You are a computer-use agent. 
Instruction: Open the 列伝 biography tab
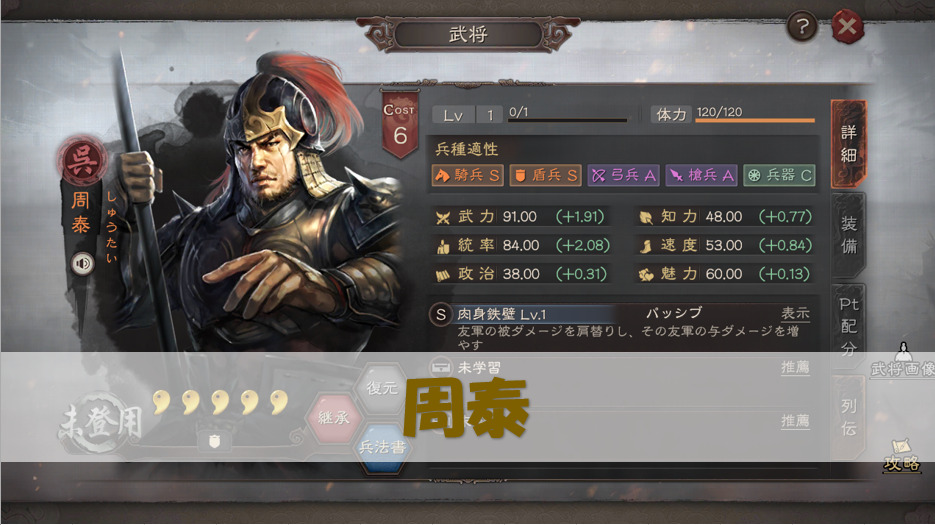tap(849, 418)
